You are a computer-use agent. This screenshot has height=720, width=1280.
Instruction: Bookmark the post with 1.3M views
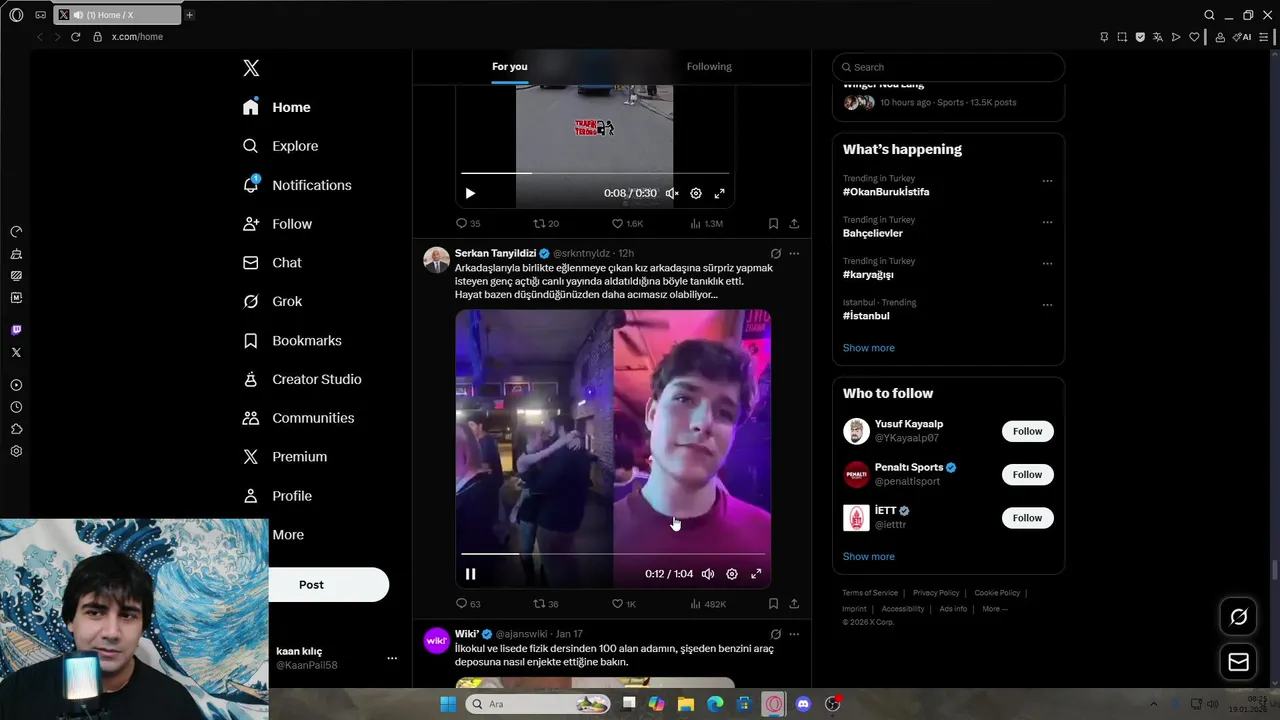coord(773,224)
